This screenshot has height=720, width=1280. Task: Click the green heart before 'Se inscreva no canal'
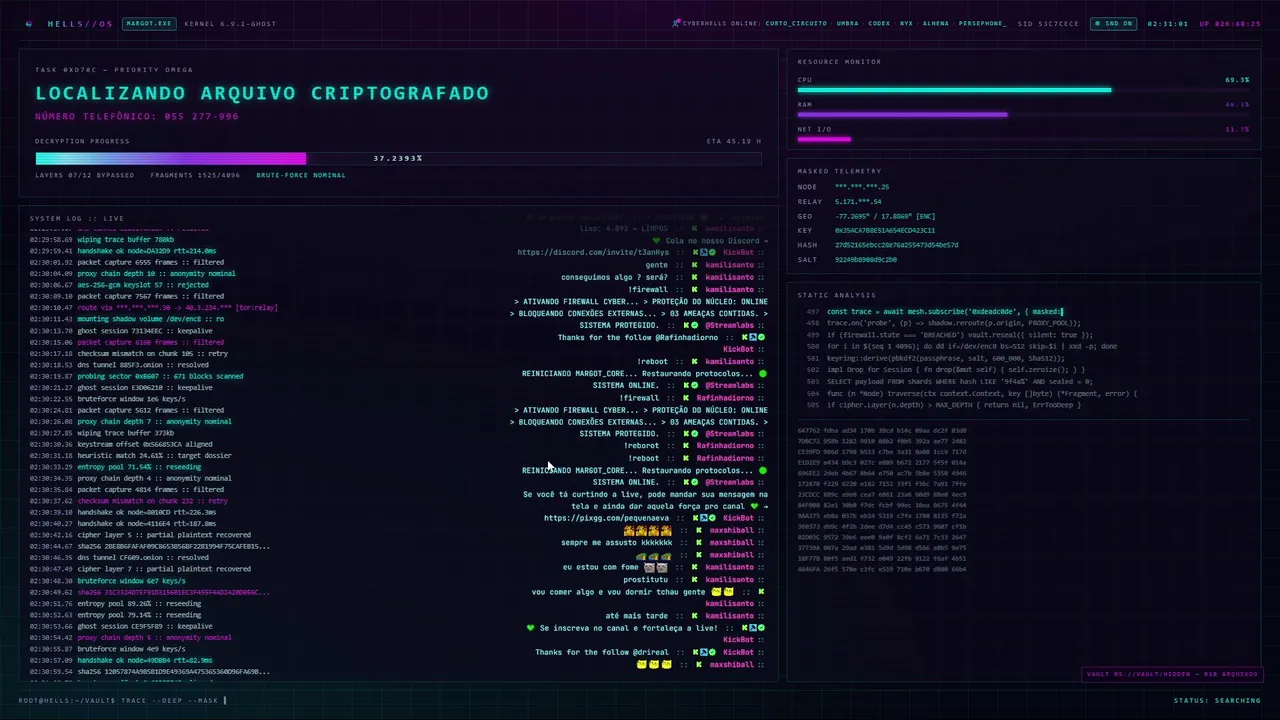click(x=531, y=628)
